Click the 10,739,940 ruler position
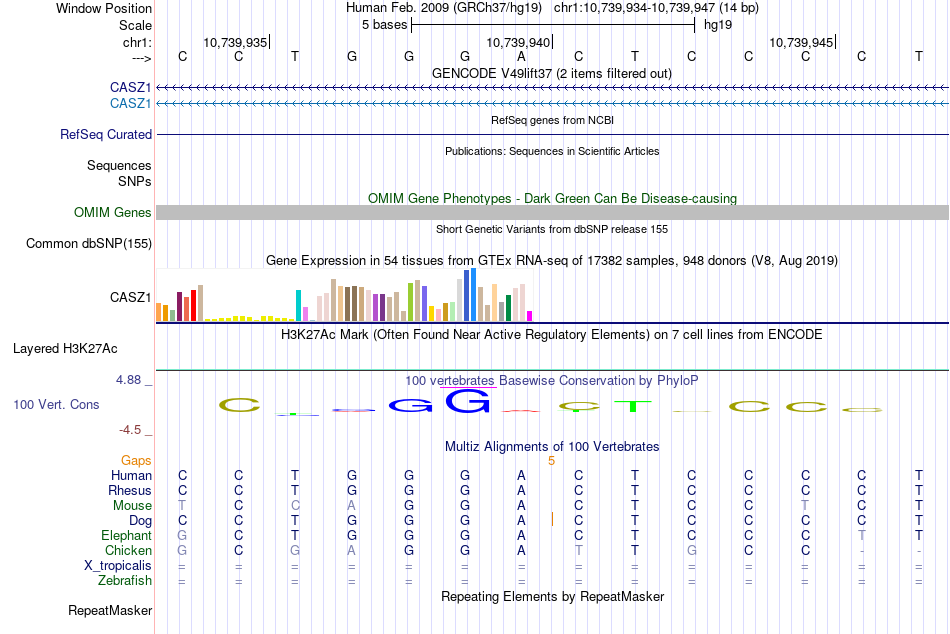This screenshot has height=634, width=950. coord(519,42)
